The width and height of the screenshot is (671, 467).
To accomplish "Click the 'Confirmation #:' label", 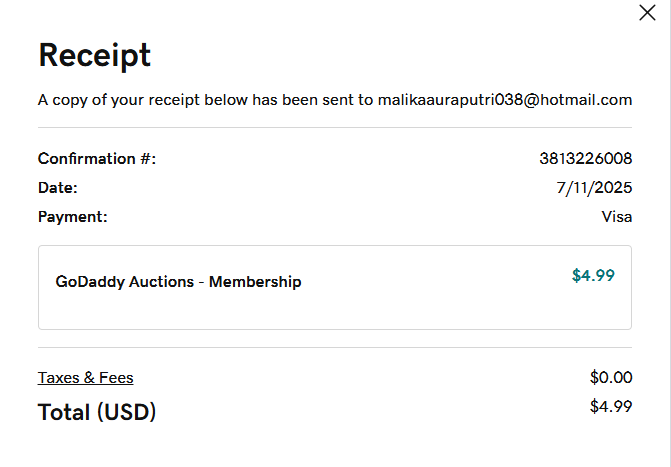I will pyautogui.click(x=97, y=158).
